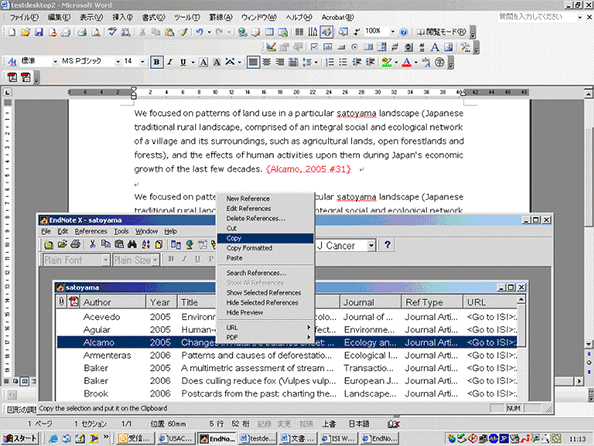Click EndNote's new library icon
Viewport: 594px width, 446px height.
click(x=48, y=245)
